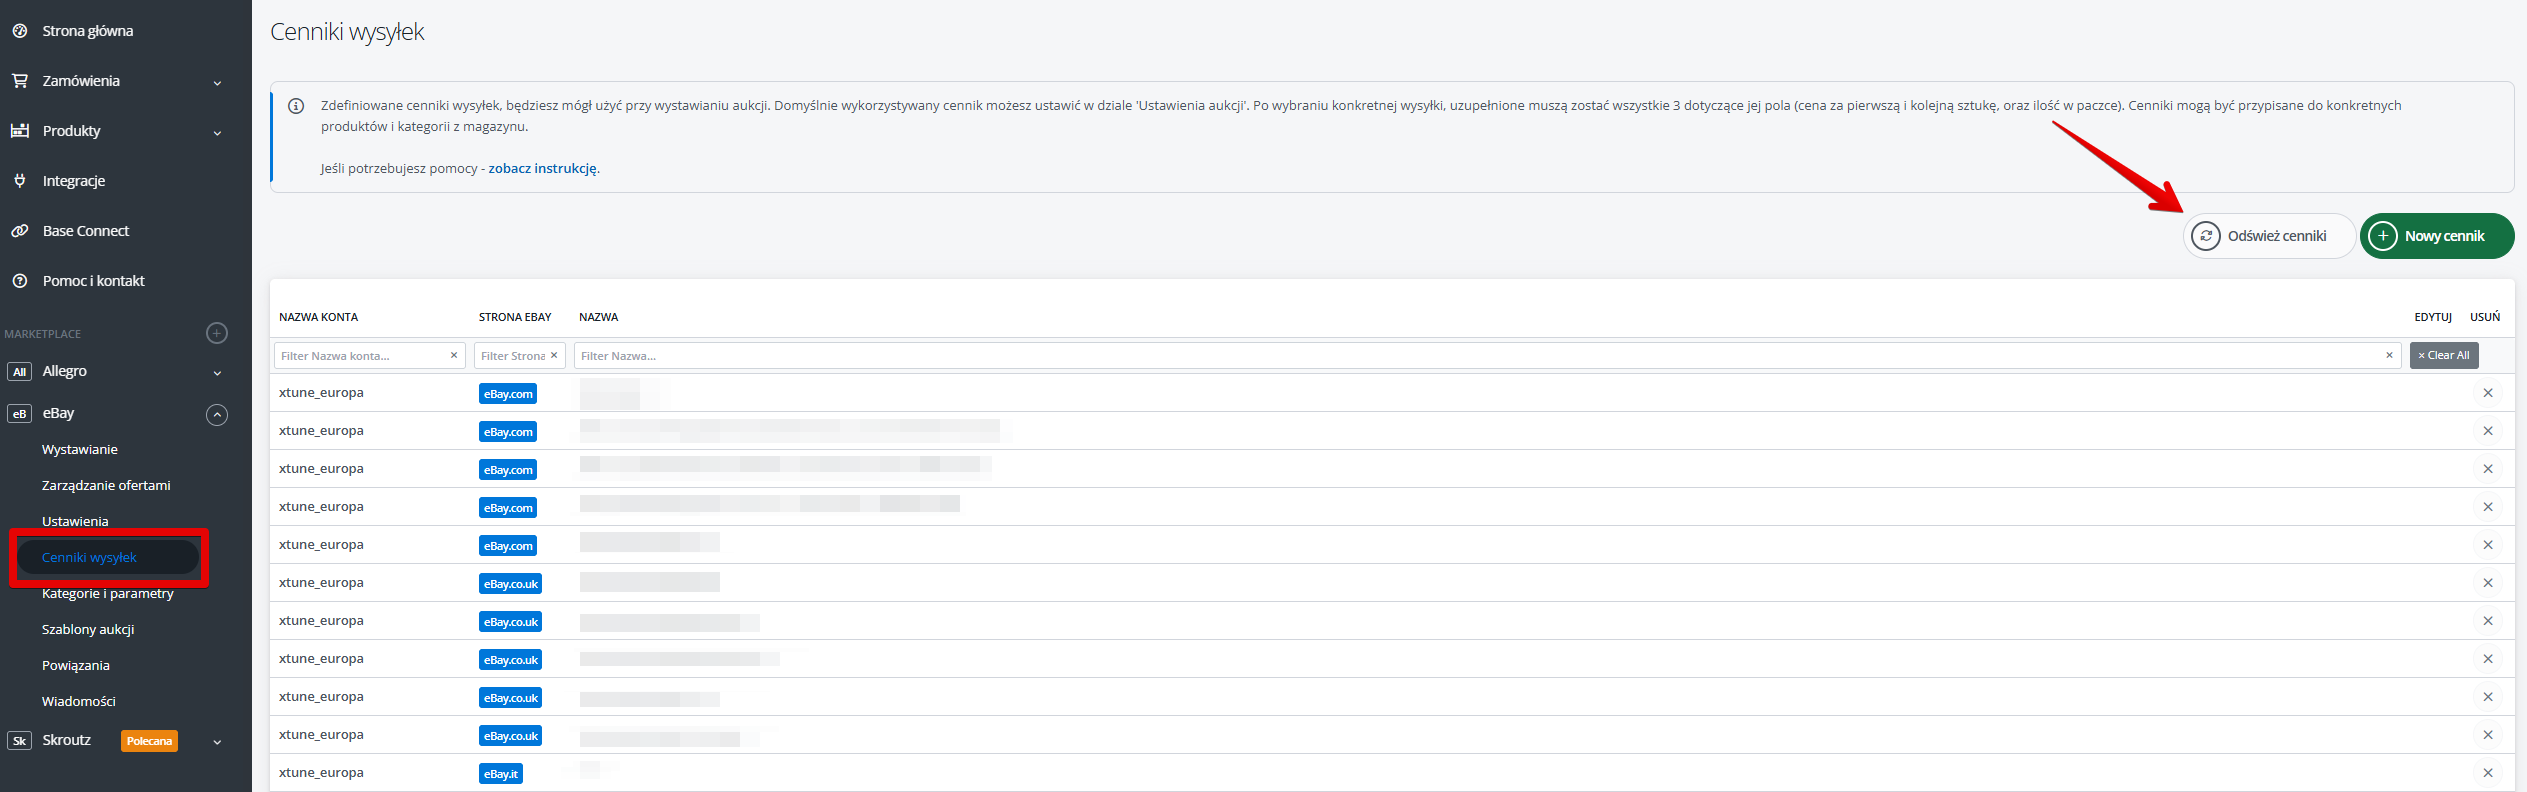Viewport: 2527px width, 792px height.
Task: Create a new list with Nowy cennik
Action: [2436, 236]
